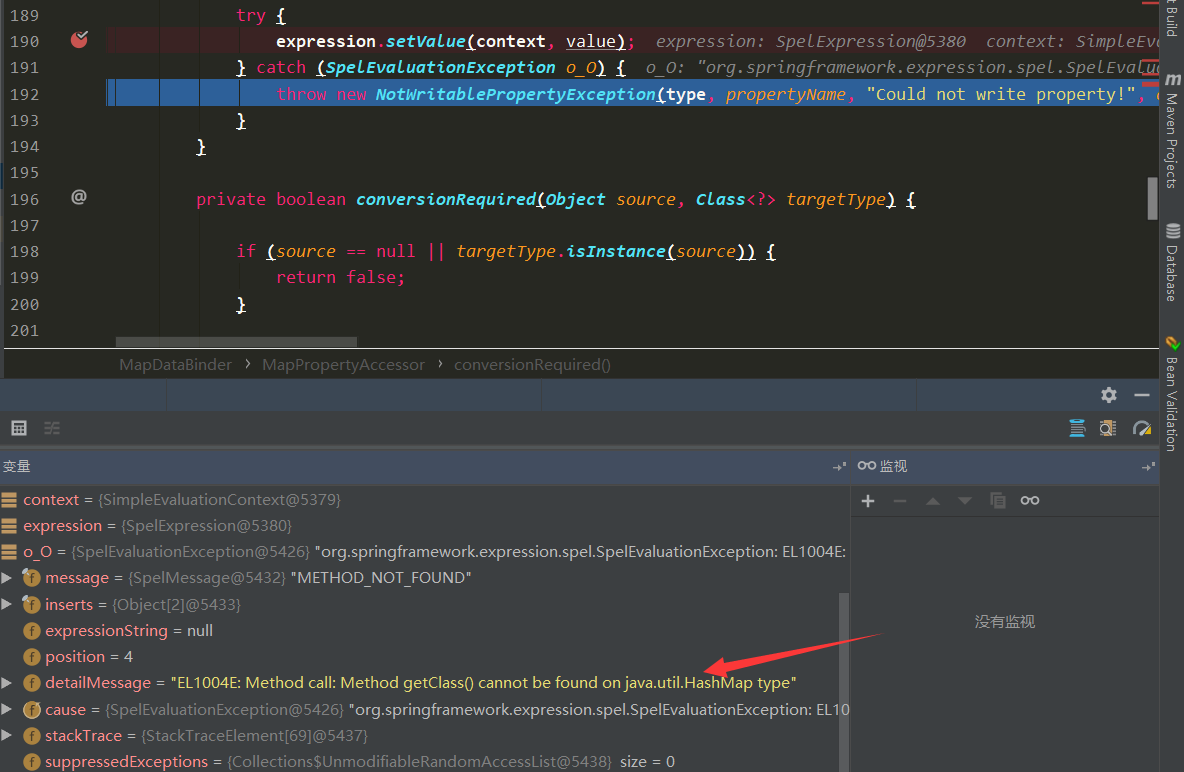
Task: Expand the message field node
Action: click(7, 578)
